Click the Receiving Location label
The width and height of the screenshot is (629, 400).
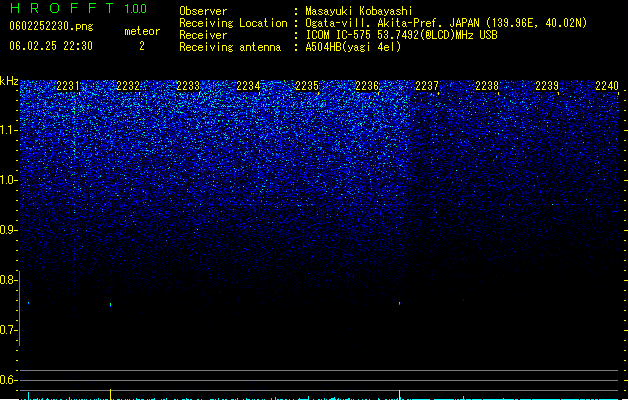233,23
